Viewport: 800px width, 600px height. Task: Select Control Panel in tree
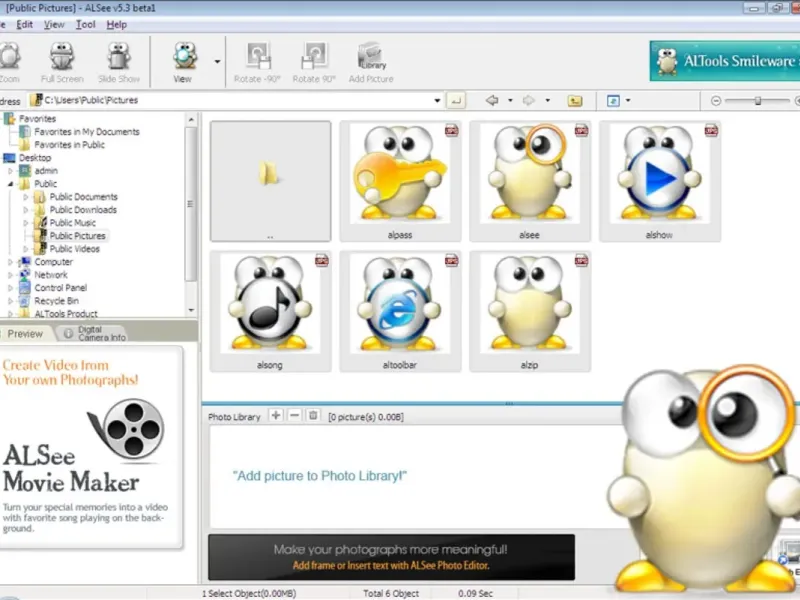[61, 288]
